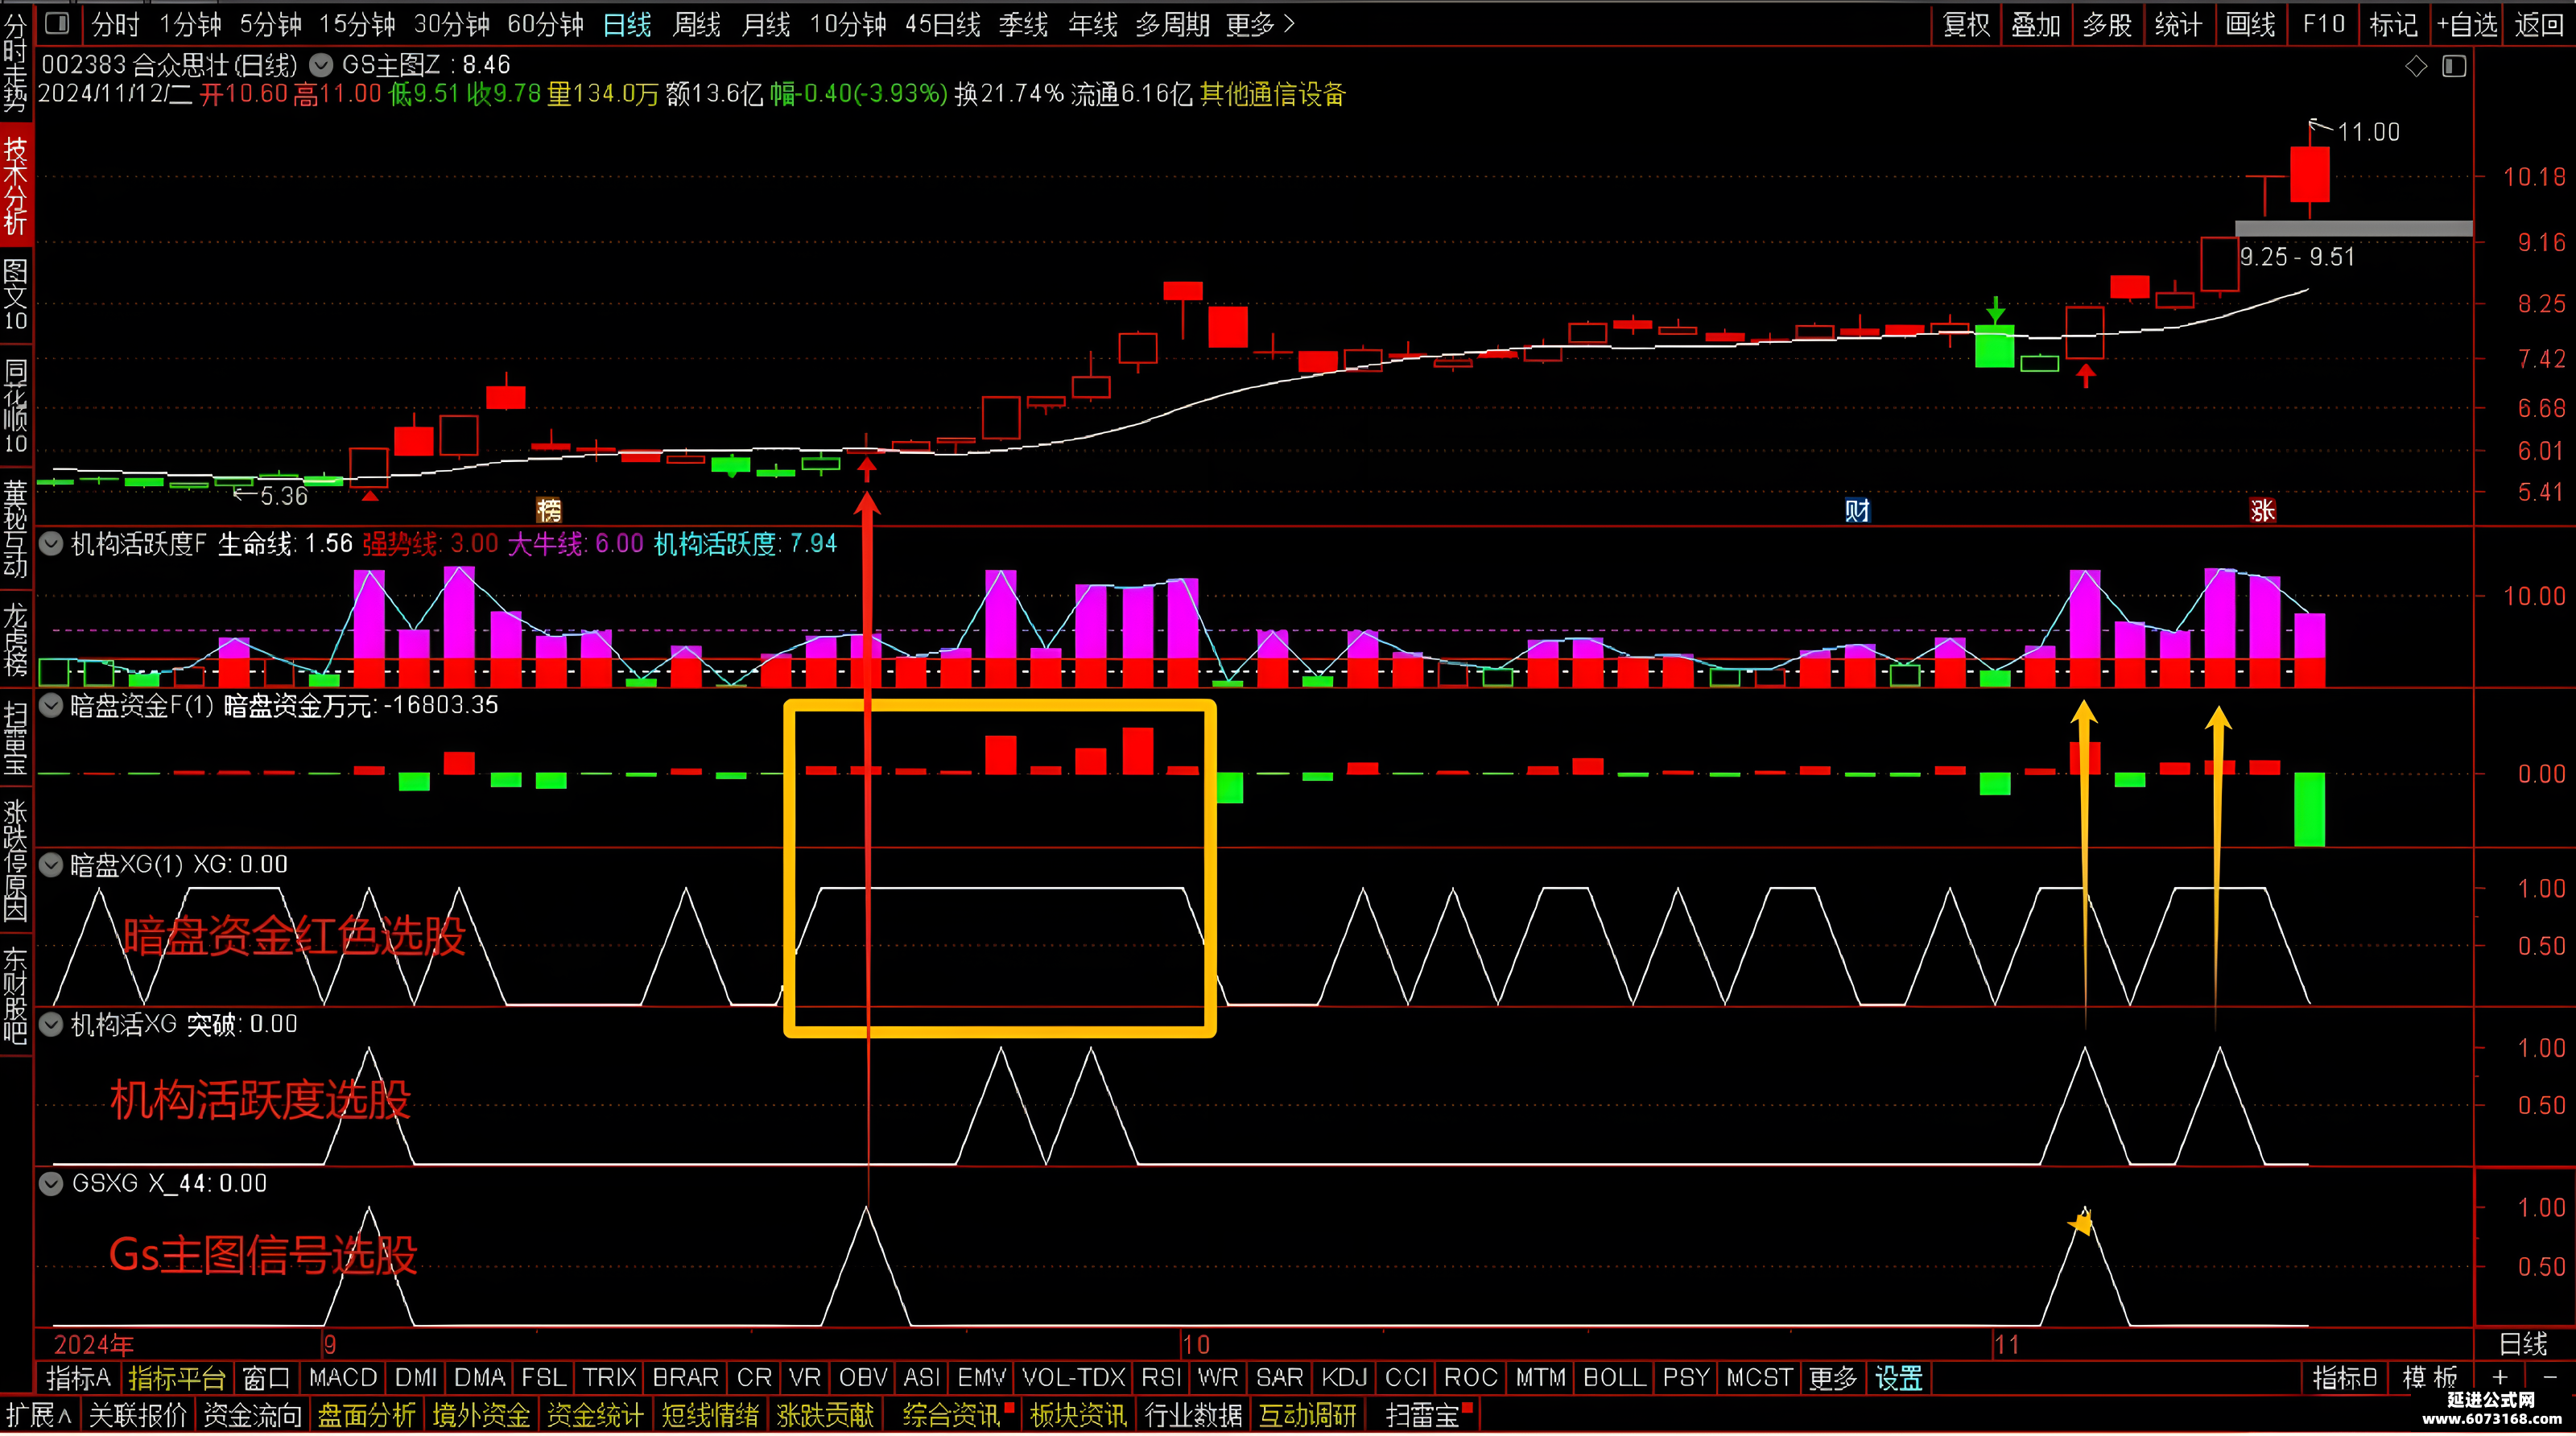The height and width of the screenshot is (1436, 2576).
Task: Toggle the 复权 button
Action: pos(1966,23)
